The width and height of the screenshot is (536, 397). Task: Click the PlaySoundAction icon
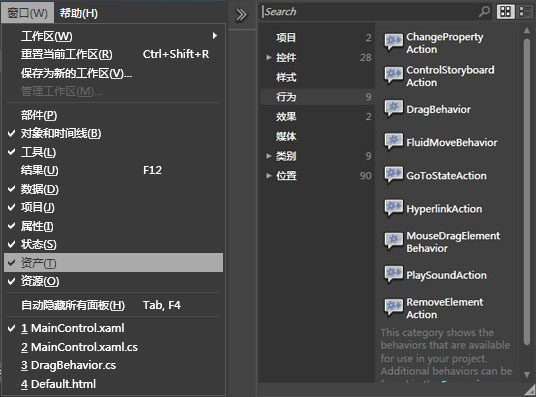(x=393, y=275)
